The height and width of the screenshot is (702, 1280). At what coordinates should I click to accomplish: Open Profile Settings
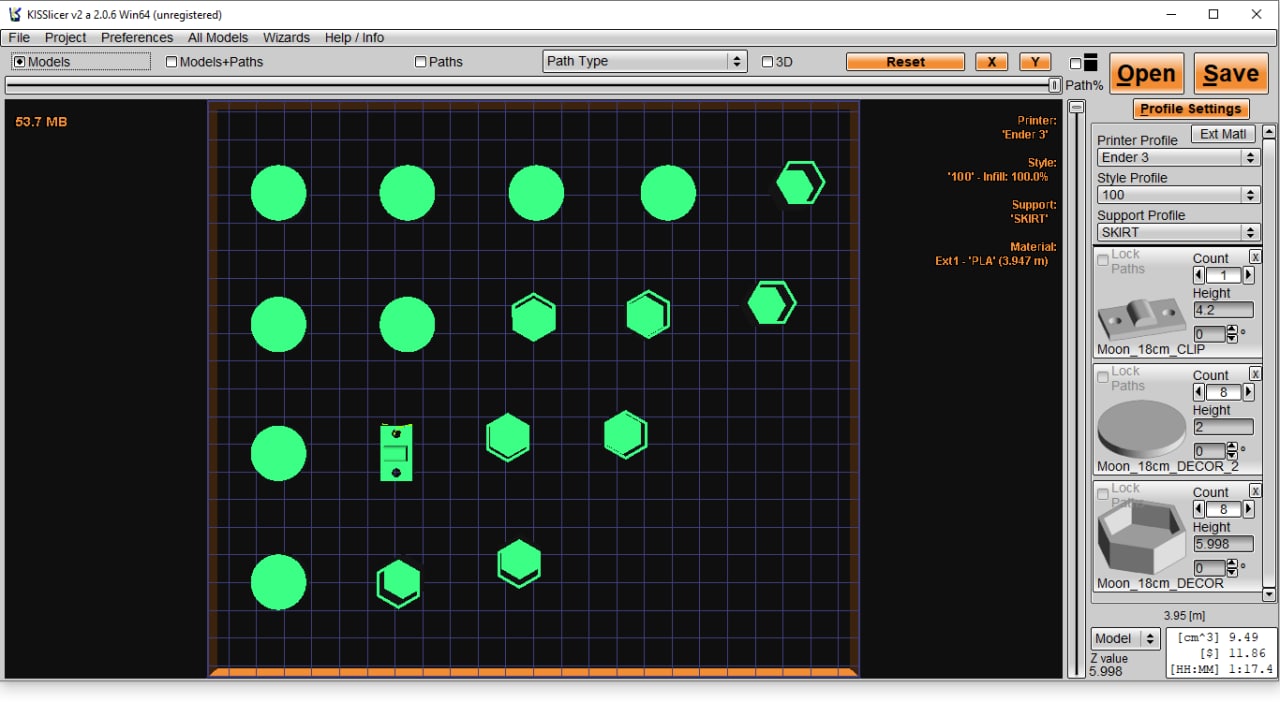coord(1190,109)
